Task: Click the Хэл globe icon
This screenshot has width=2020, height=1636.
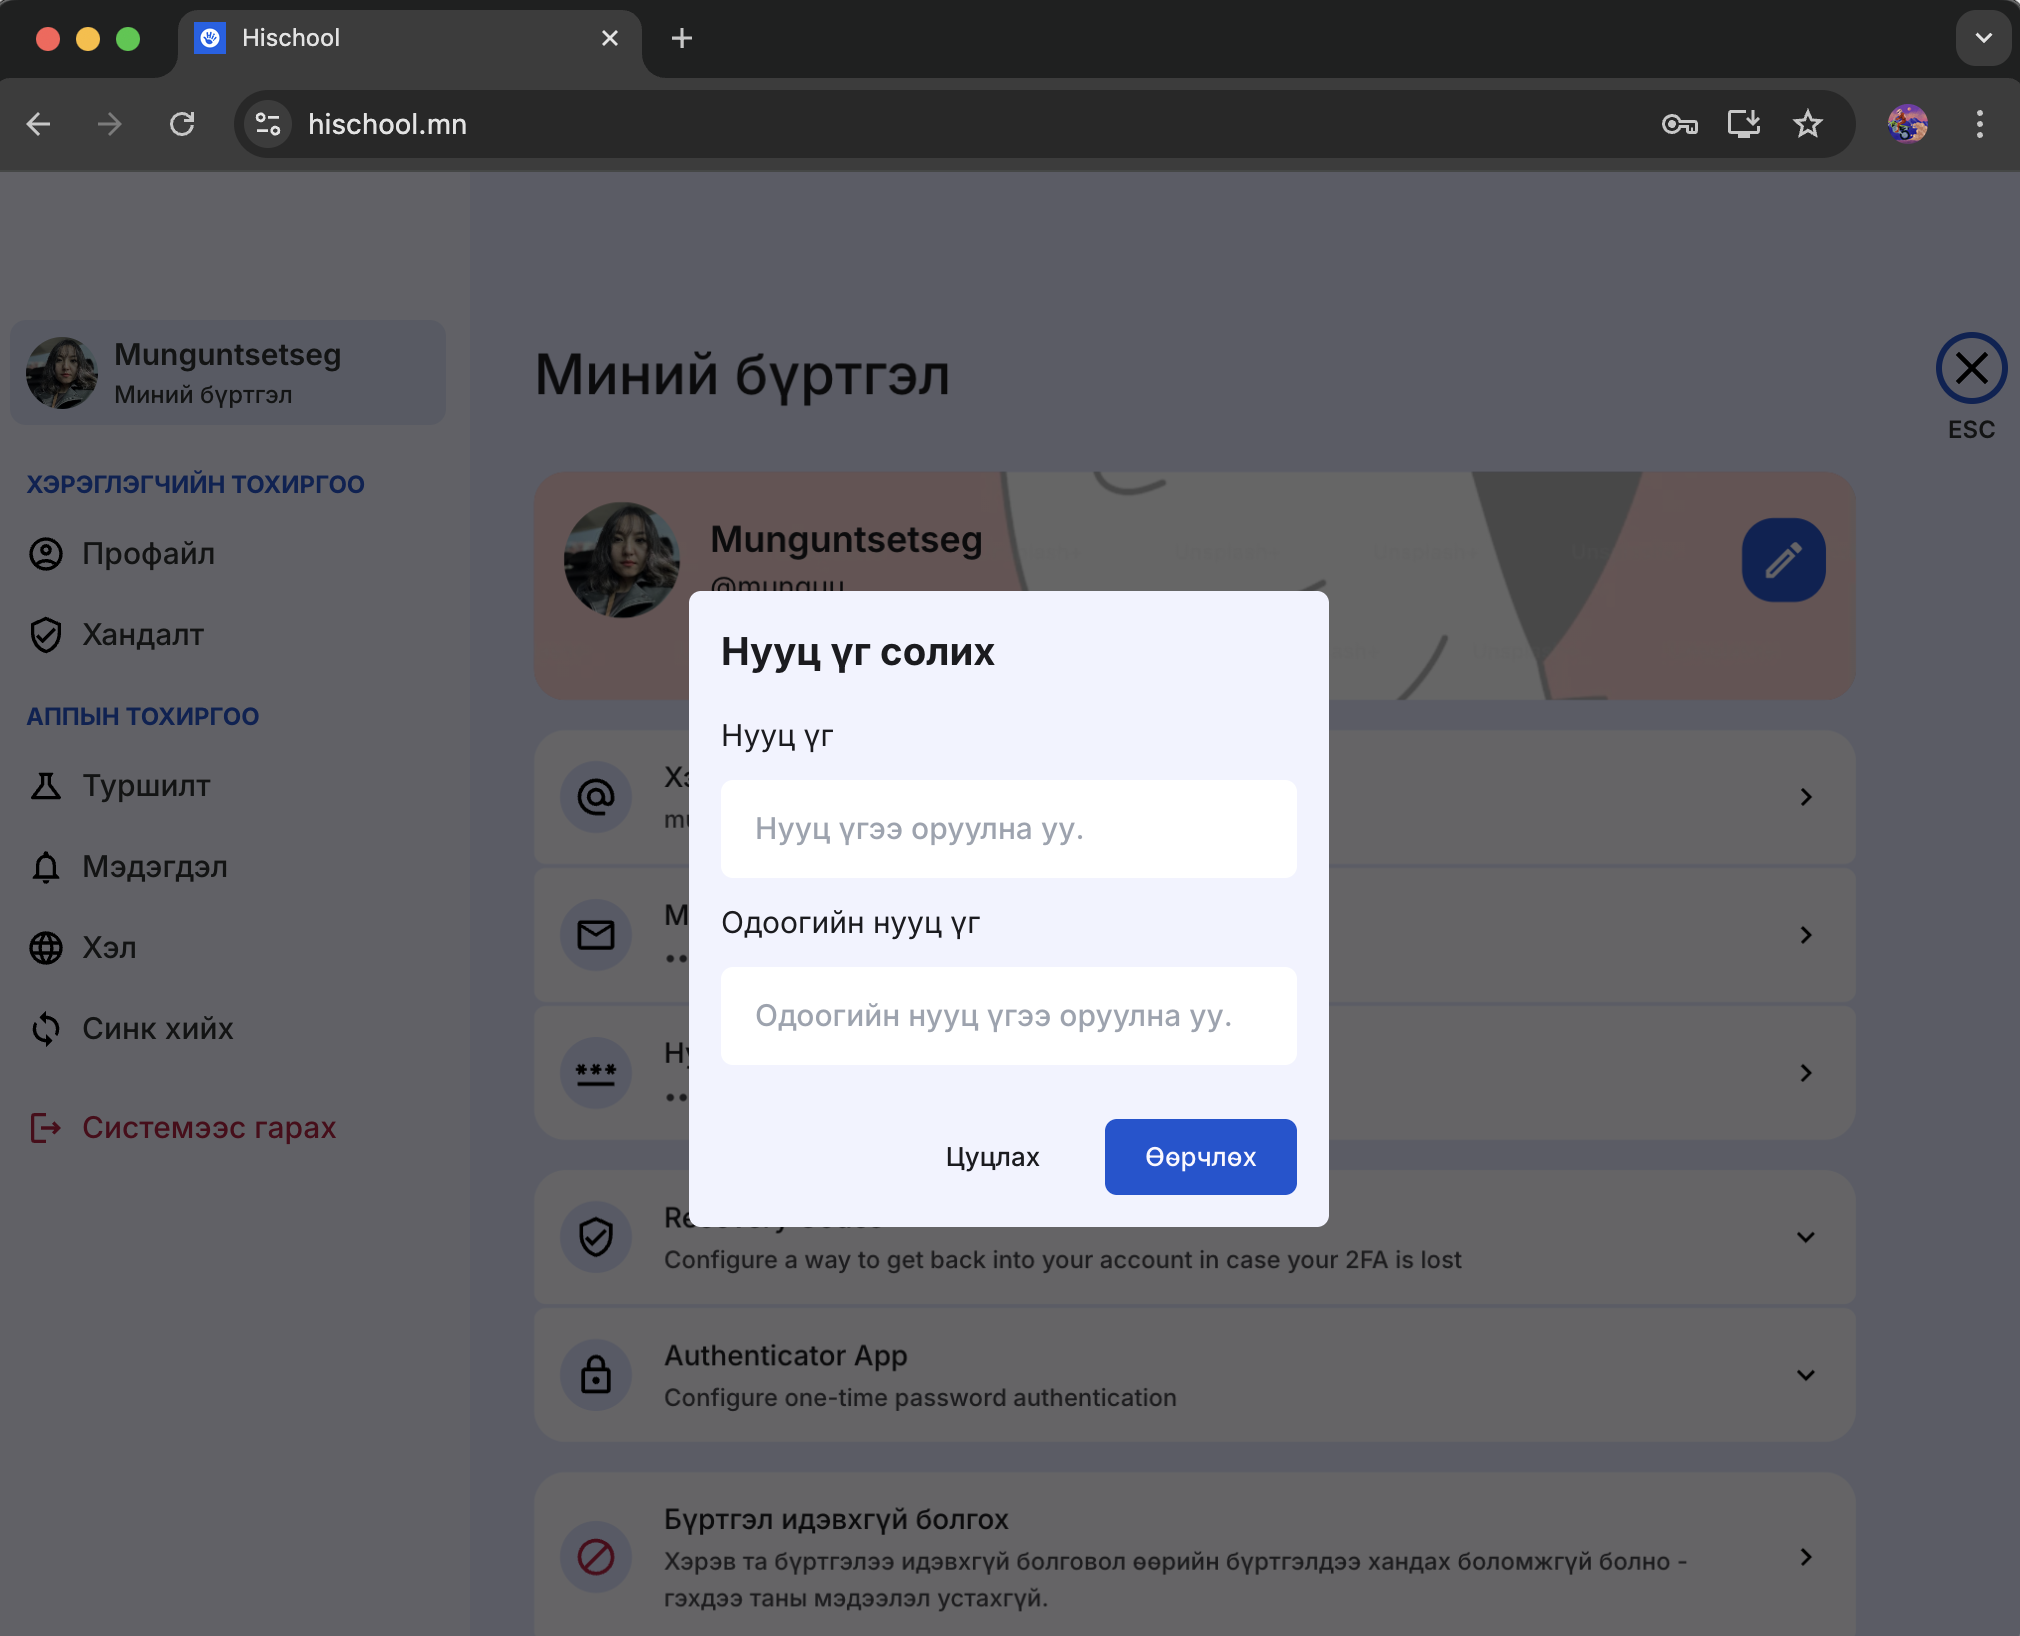Action: coord(46,948)
